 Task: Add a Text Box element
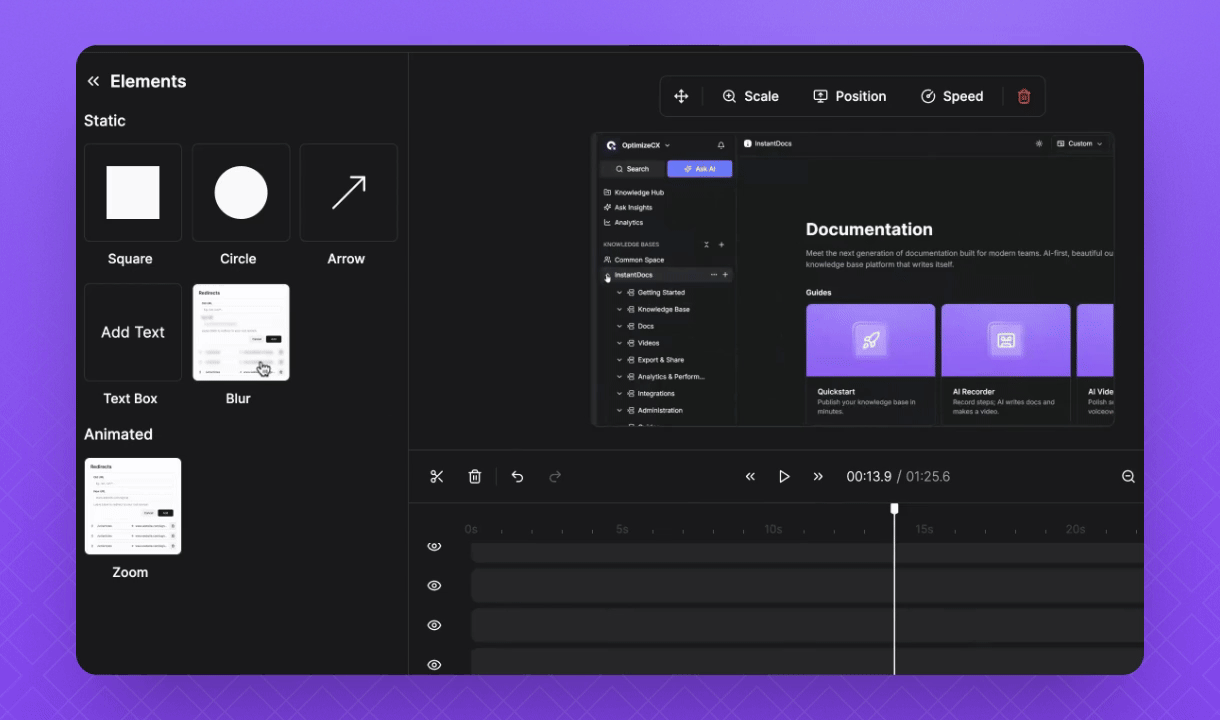tap(133, 333)
